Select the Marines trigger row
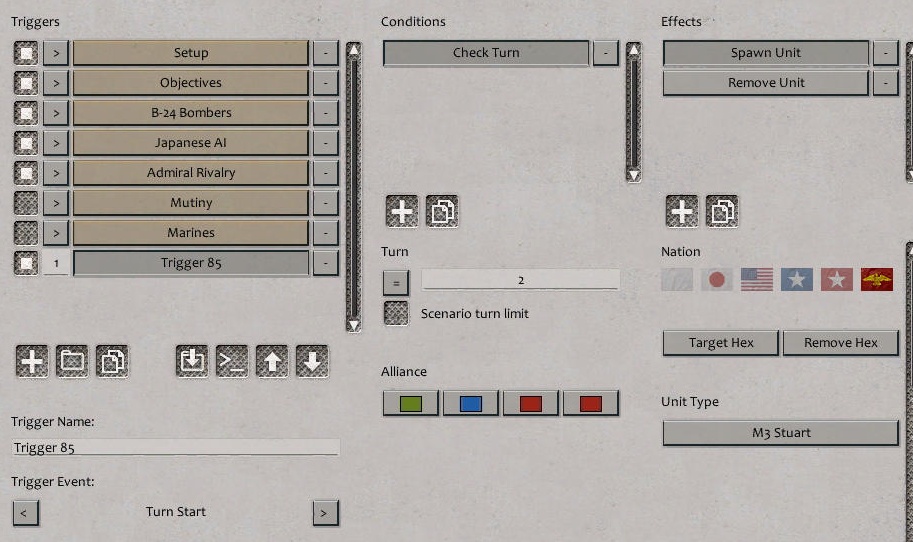This screenshot has width=913, height=542. (x=191, y=233)
